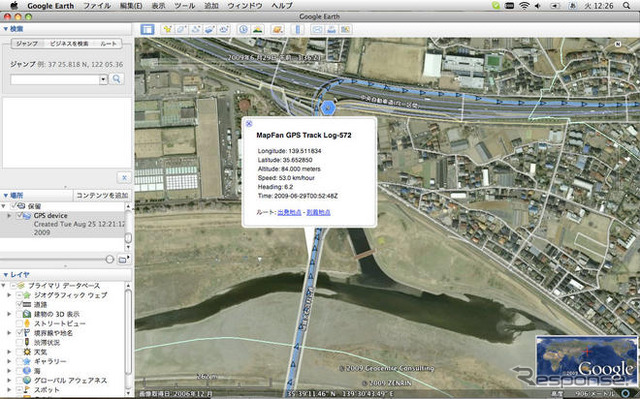Click the 到着地点 link in the balloon
Viewport: 640px width, 399px height.
318,212
